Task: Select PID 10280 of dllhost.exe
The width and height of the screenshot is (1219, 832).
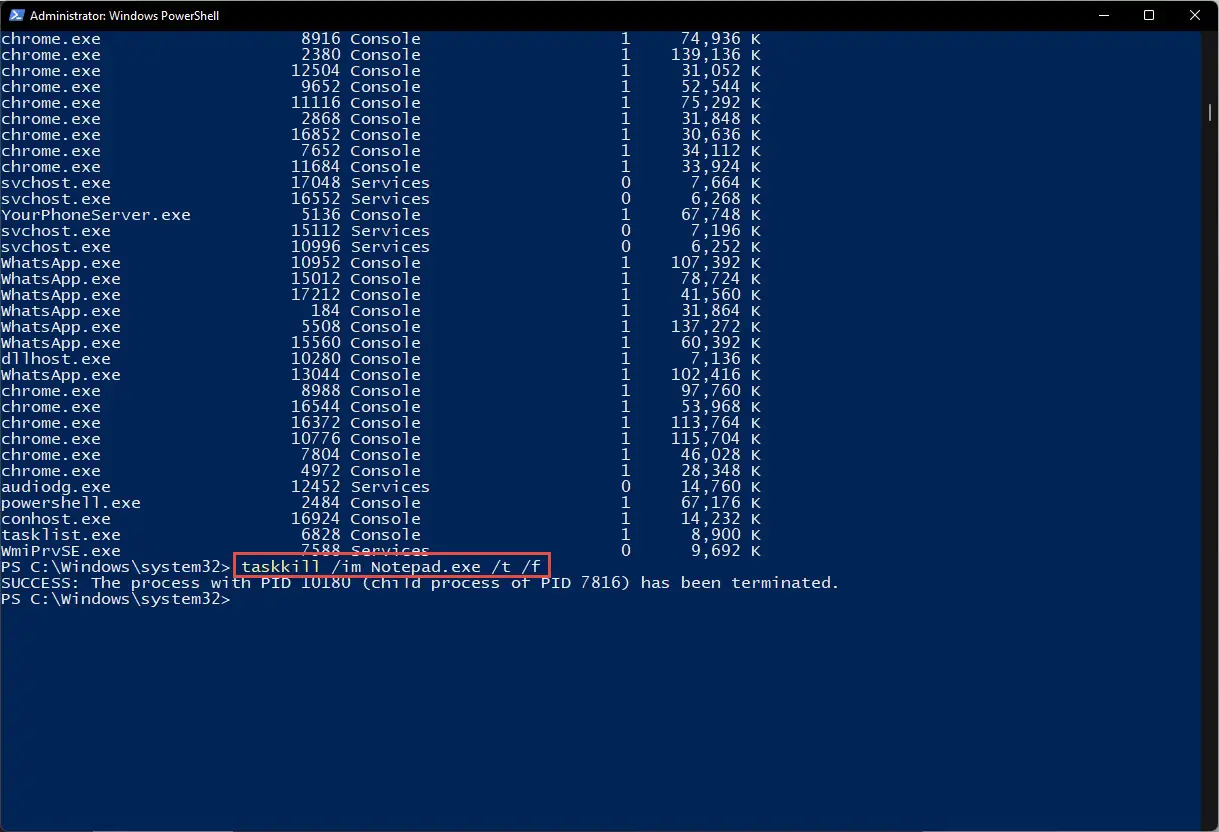Action: [x=316, y=359]
